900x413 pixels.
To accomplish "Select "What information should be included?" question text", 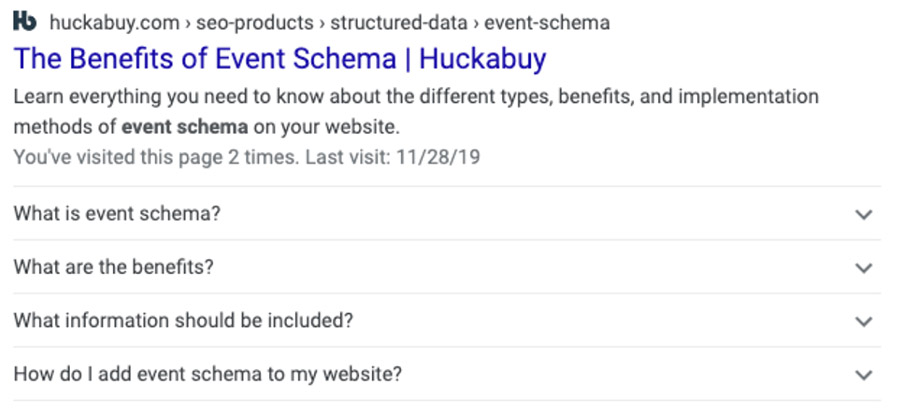I will tap(183, 321).
